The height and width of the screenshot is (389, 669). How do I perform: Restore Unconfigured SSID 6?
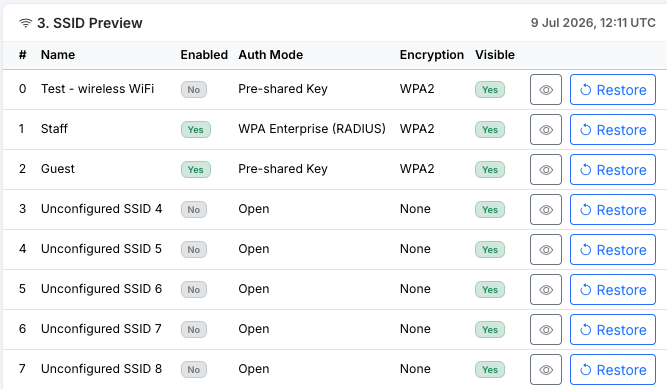[613, 290]
